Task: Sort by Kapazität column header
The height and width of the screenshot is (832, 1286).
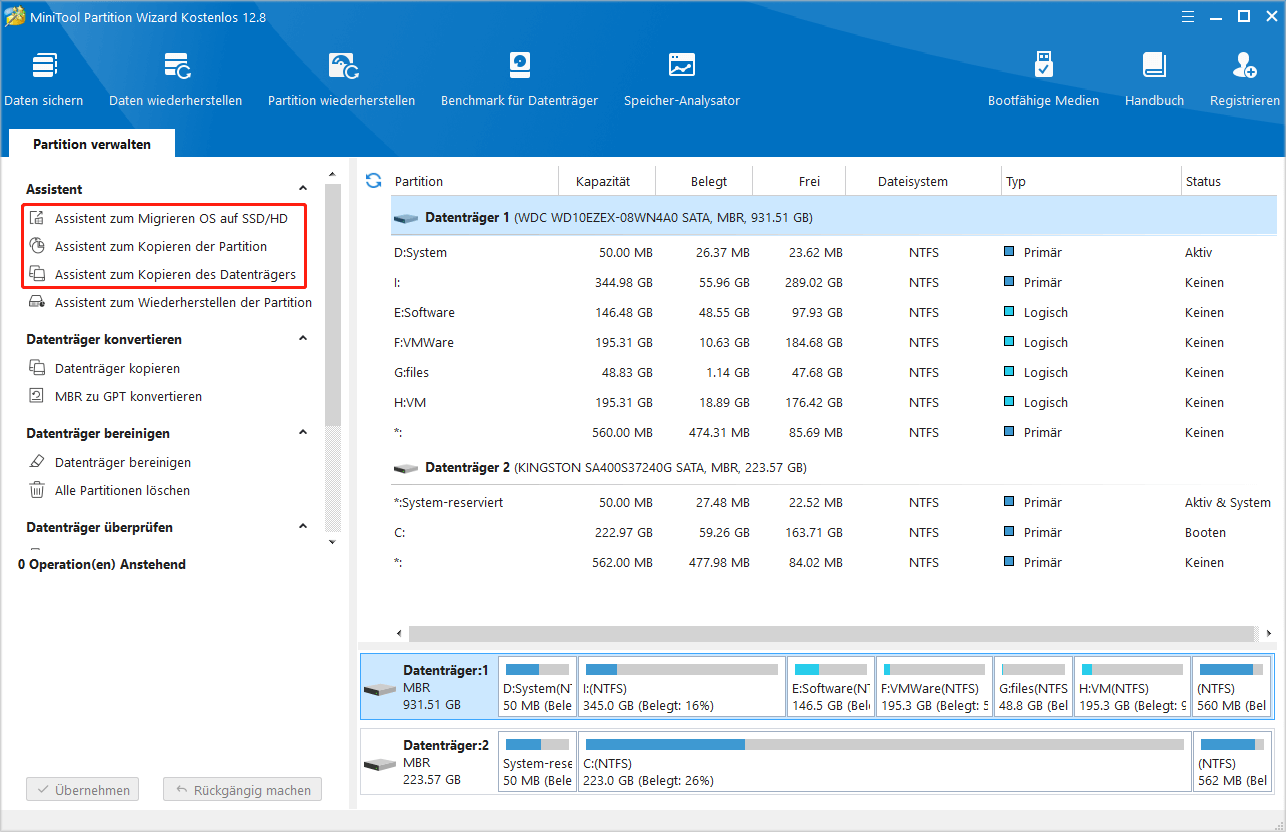Action: tap(607, 181)
